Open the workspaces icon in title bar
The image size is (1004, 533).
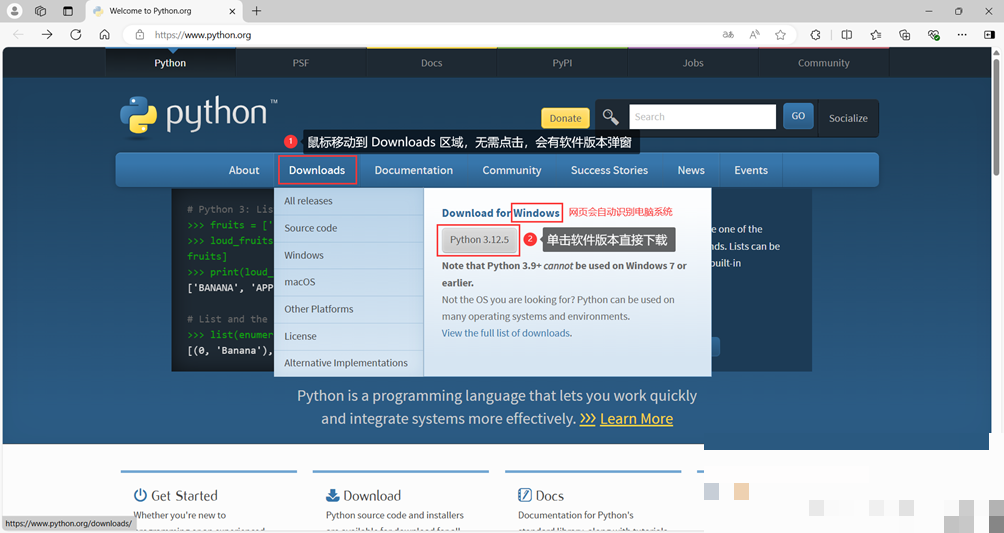click(40, 11)
